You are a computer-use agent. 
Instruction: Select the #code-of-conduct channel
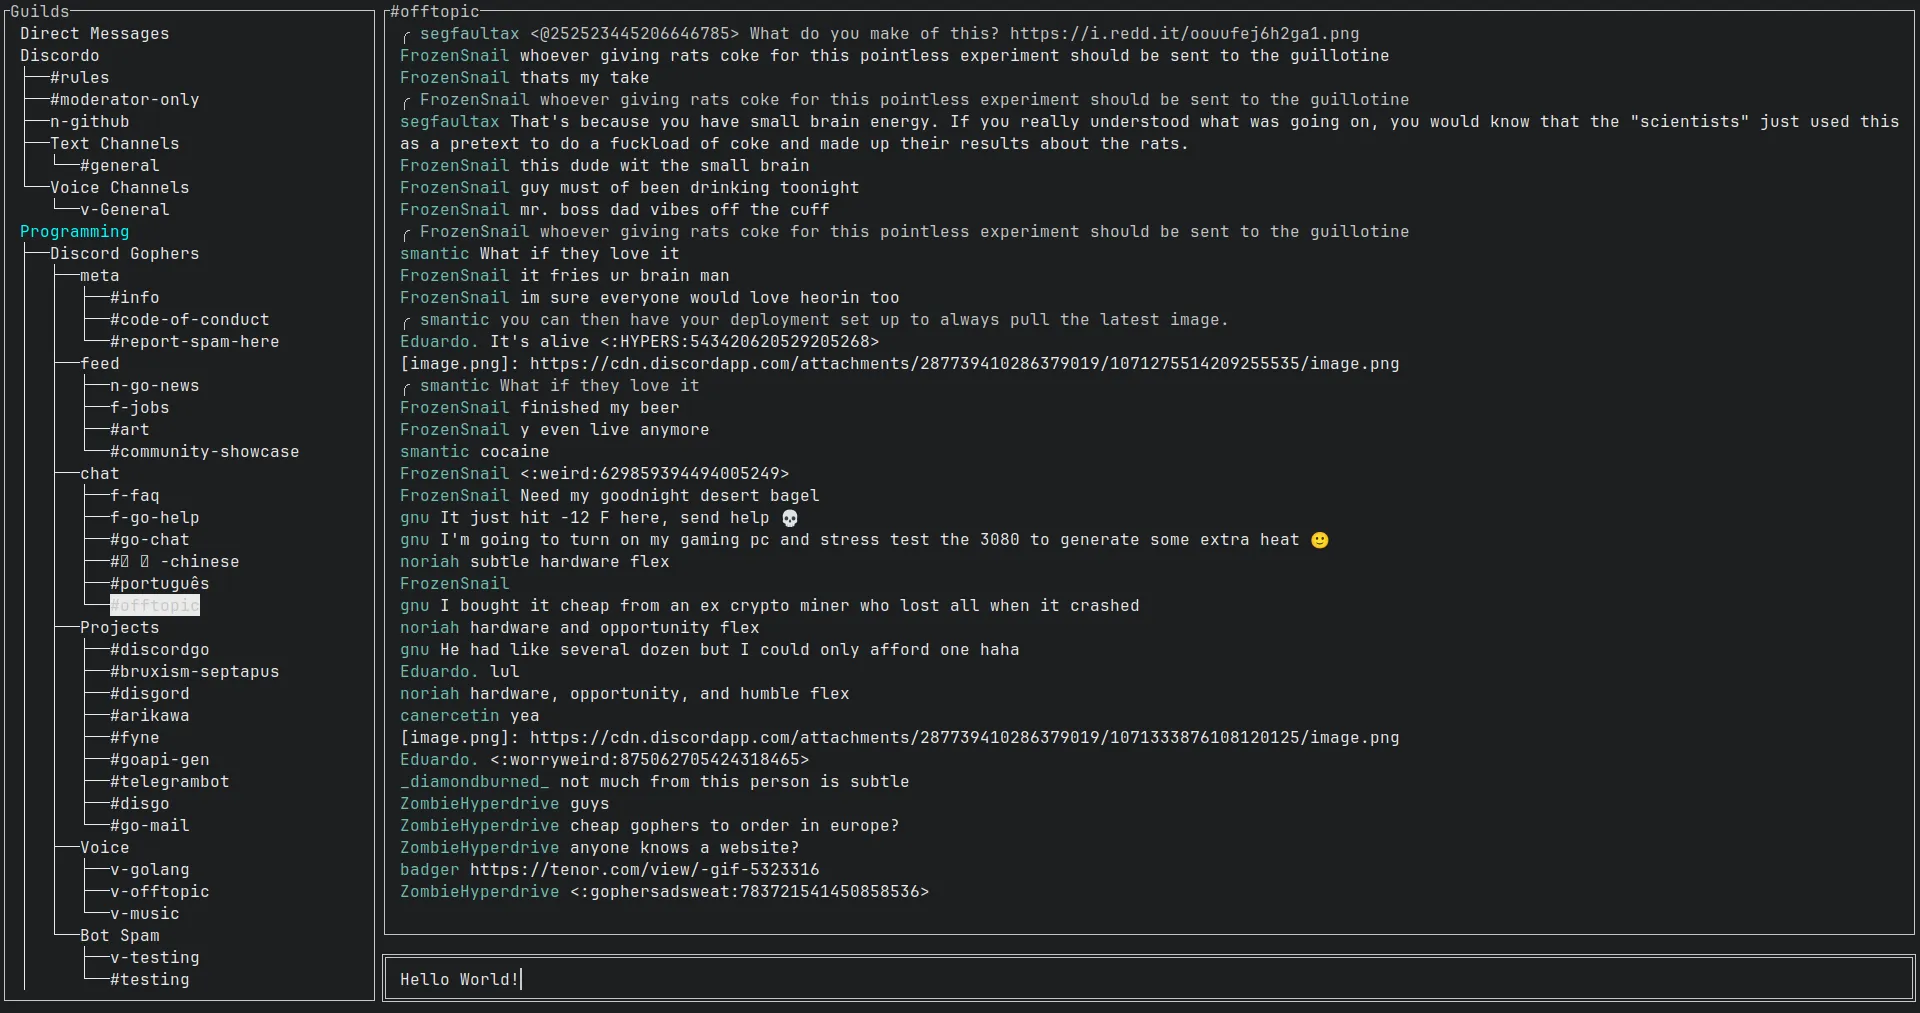[189, 319]
